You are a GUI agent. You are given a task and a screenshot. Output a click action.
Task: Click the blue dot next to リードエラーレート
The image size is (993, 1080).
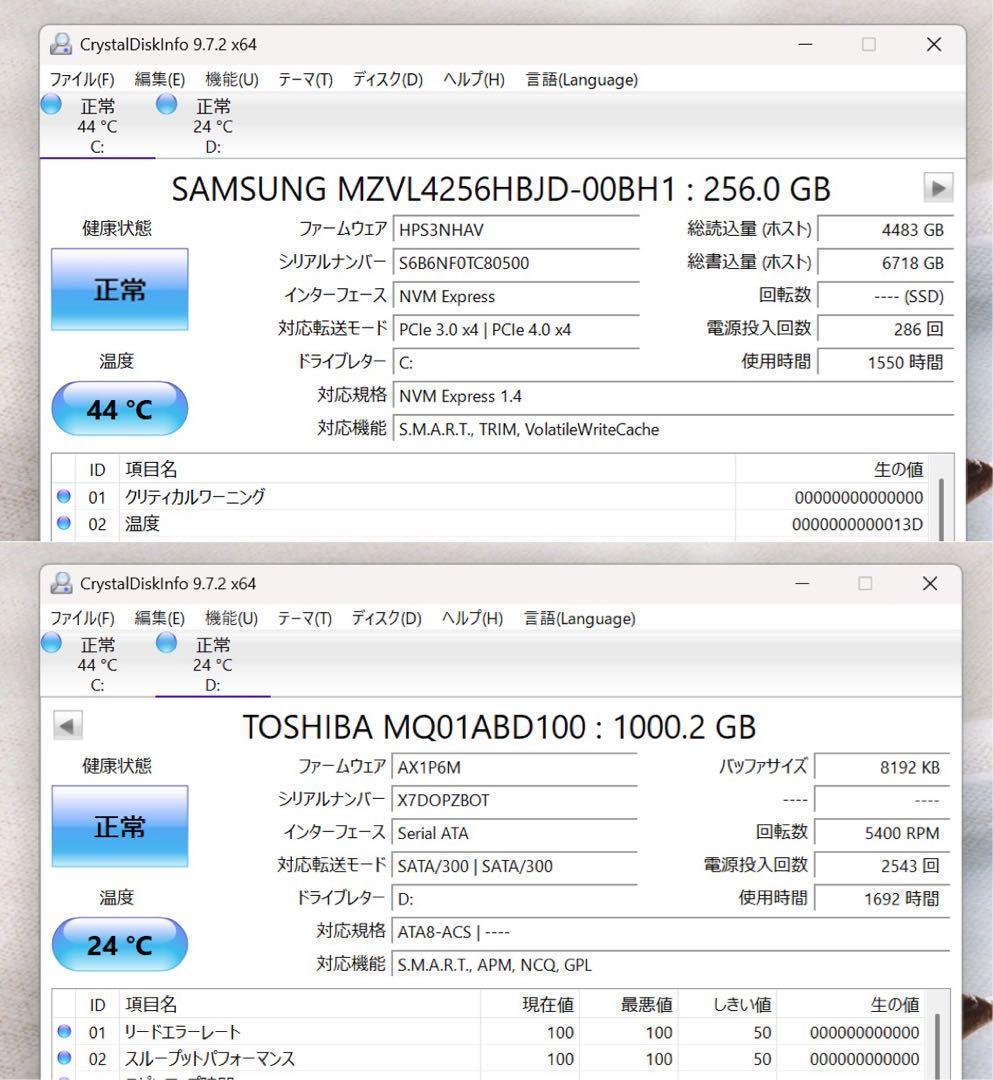(x=63, y=1031)
